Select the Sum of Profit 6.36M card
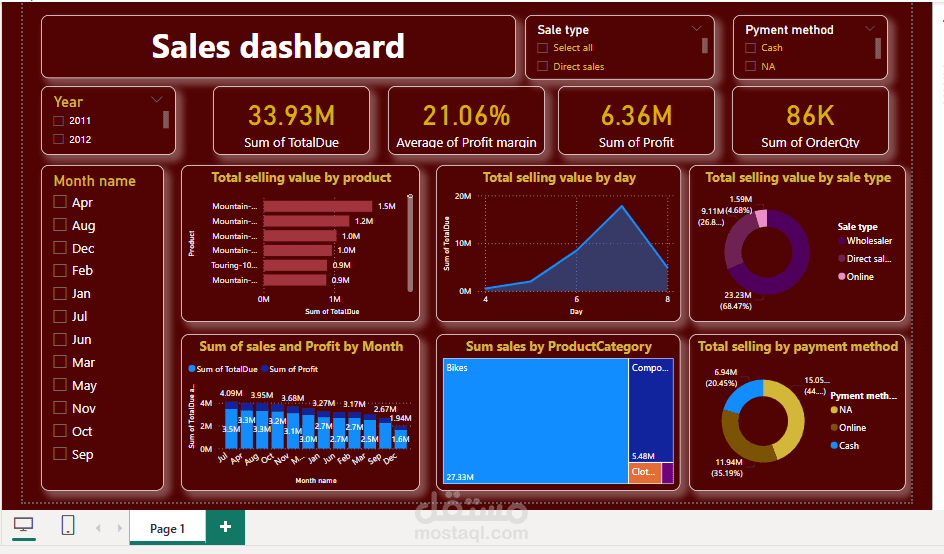 pos(636,120)
